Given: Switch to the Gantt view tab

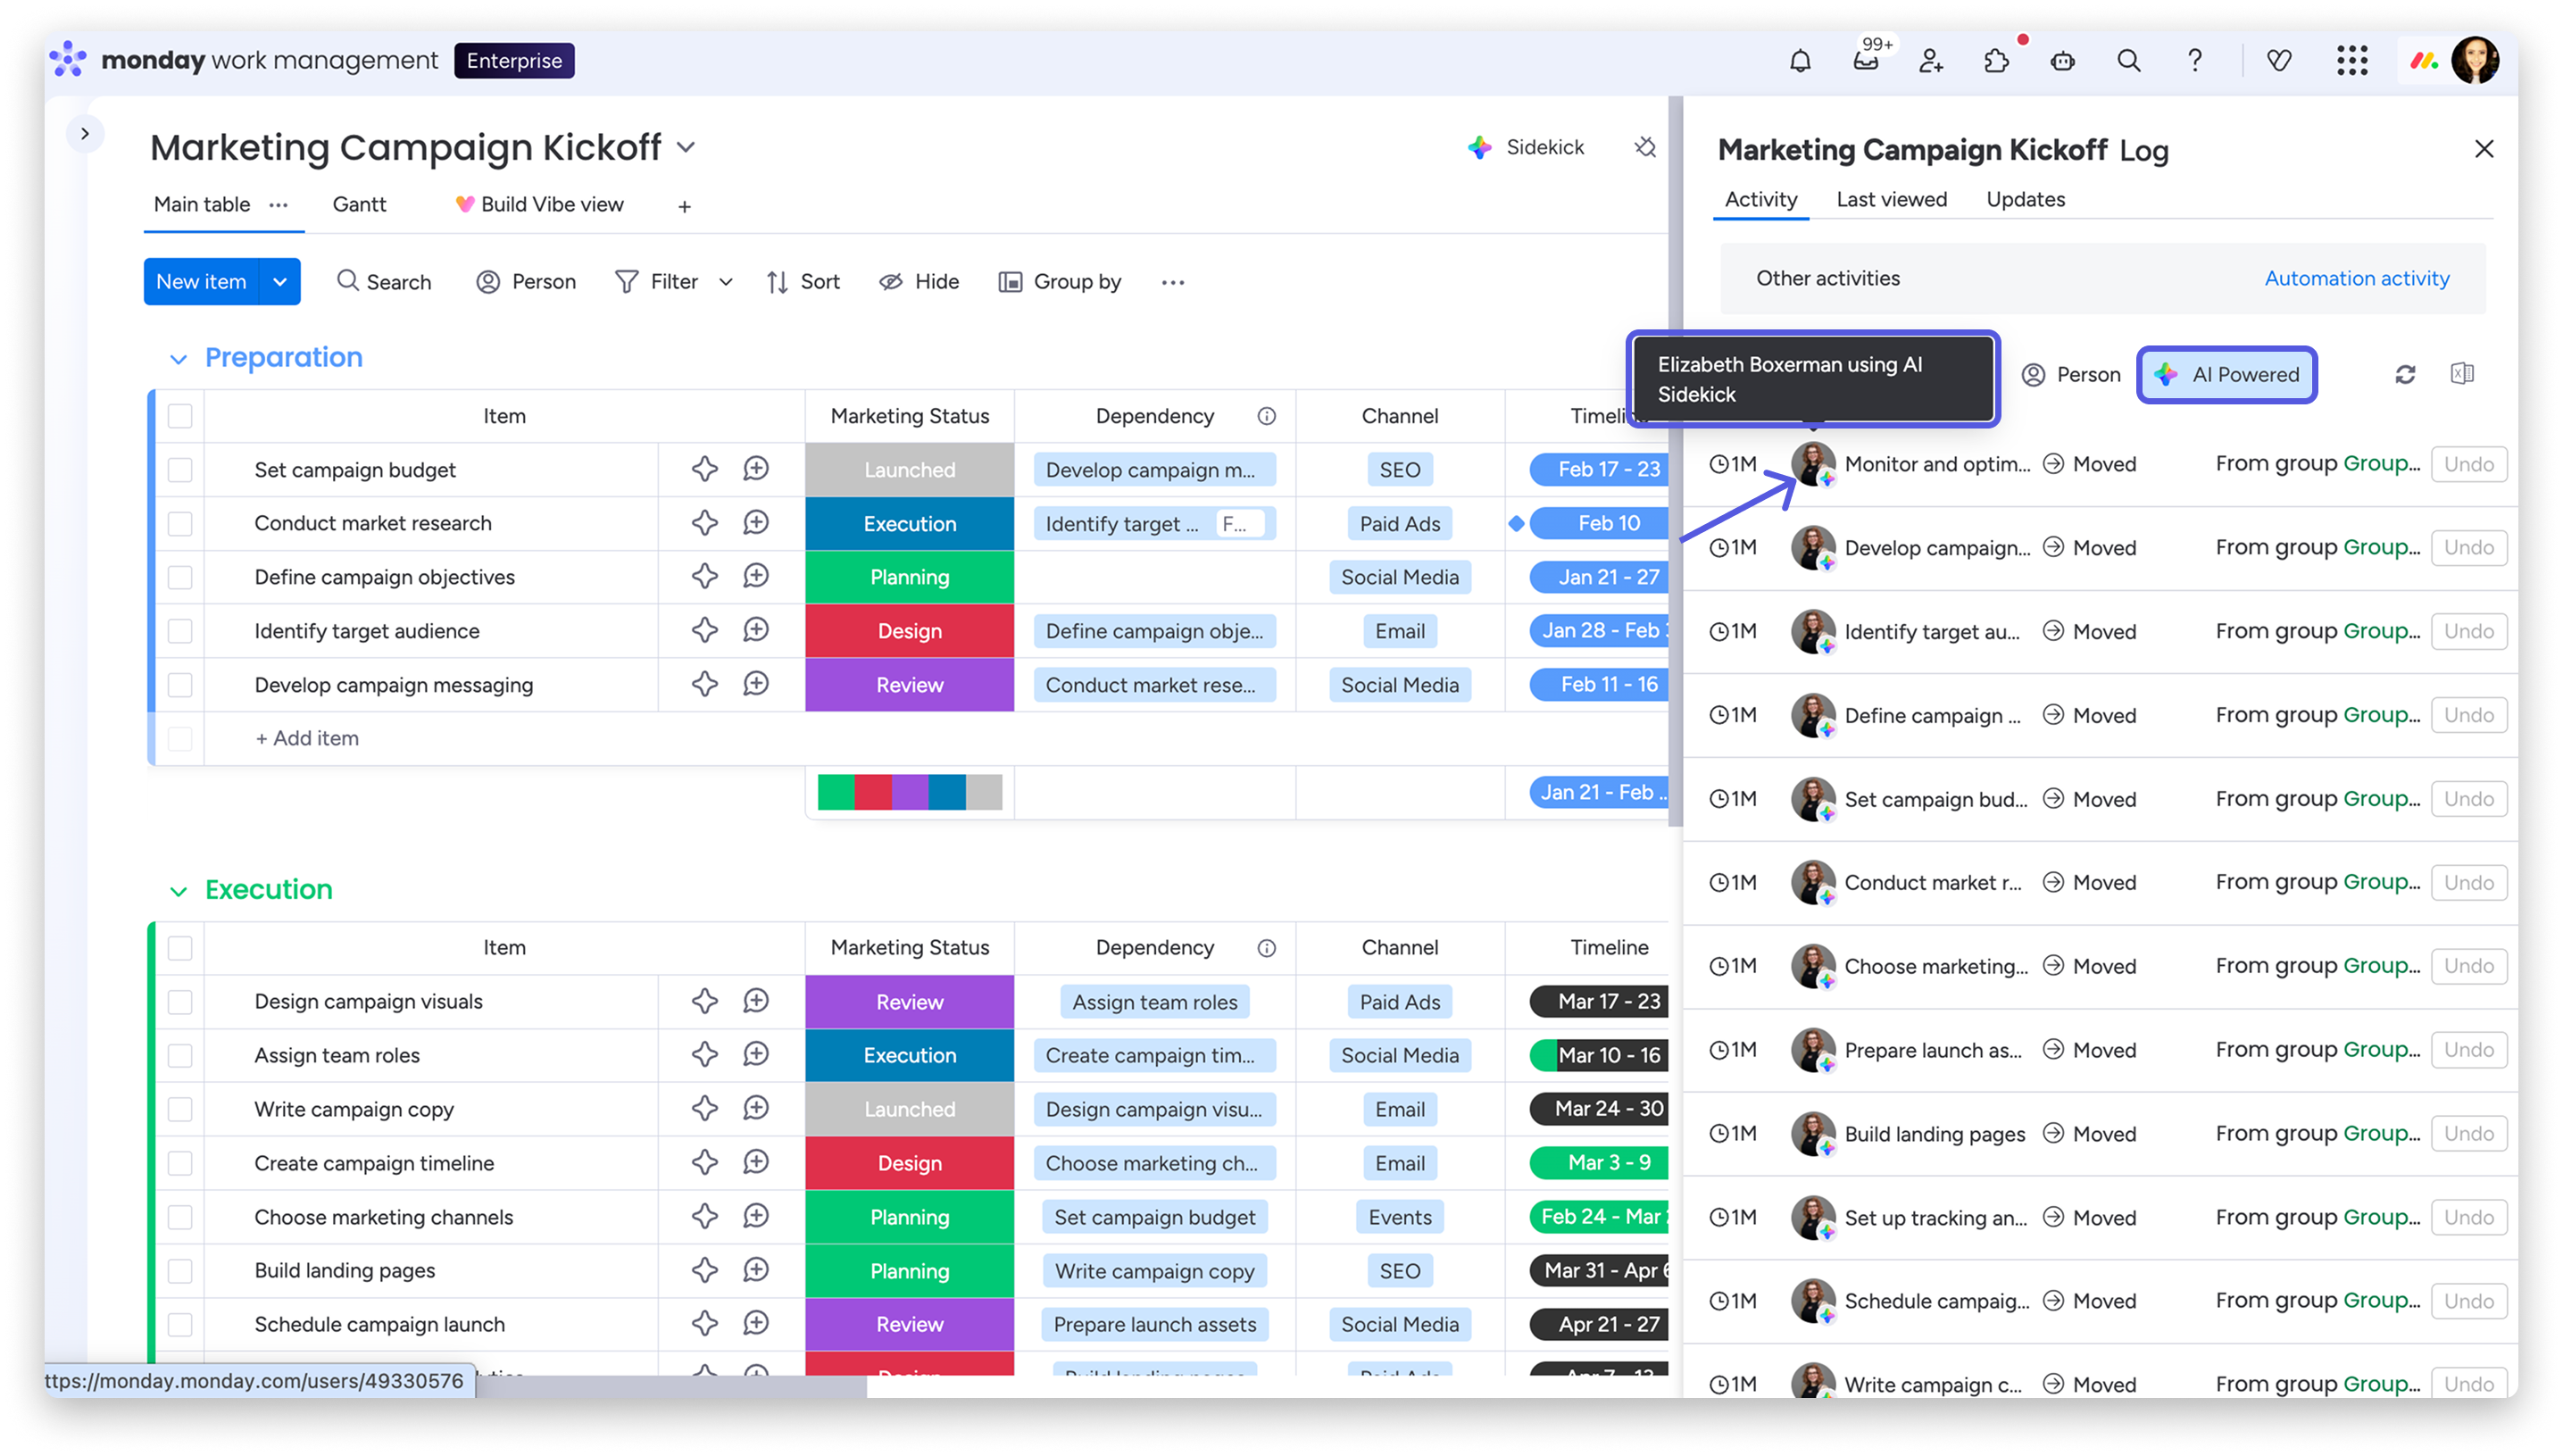Looking at the screenshot, I should click(x=359, y=205).
